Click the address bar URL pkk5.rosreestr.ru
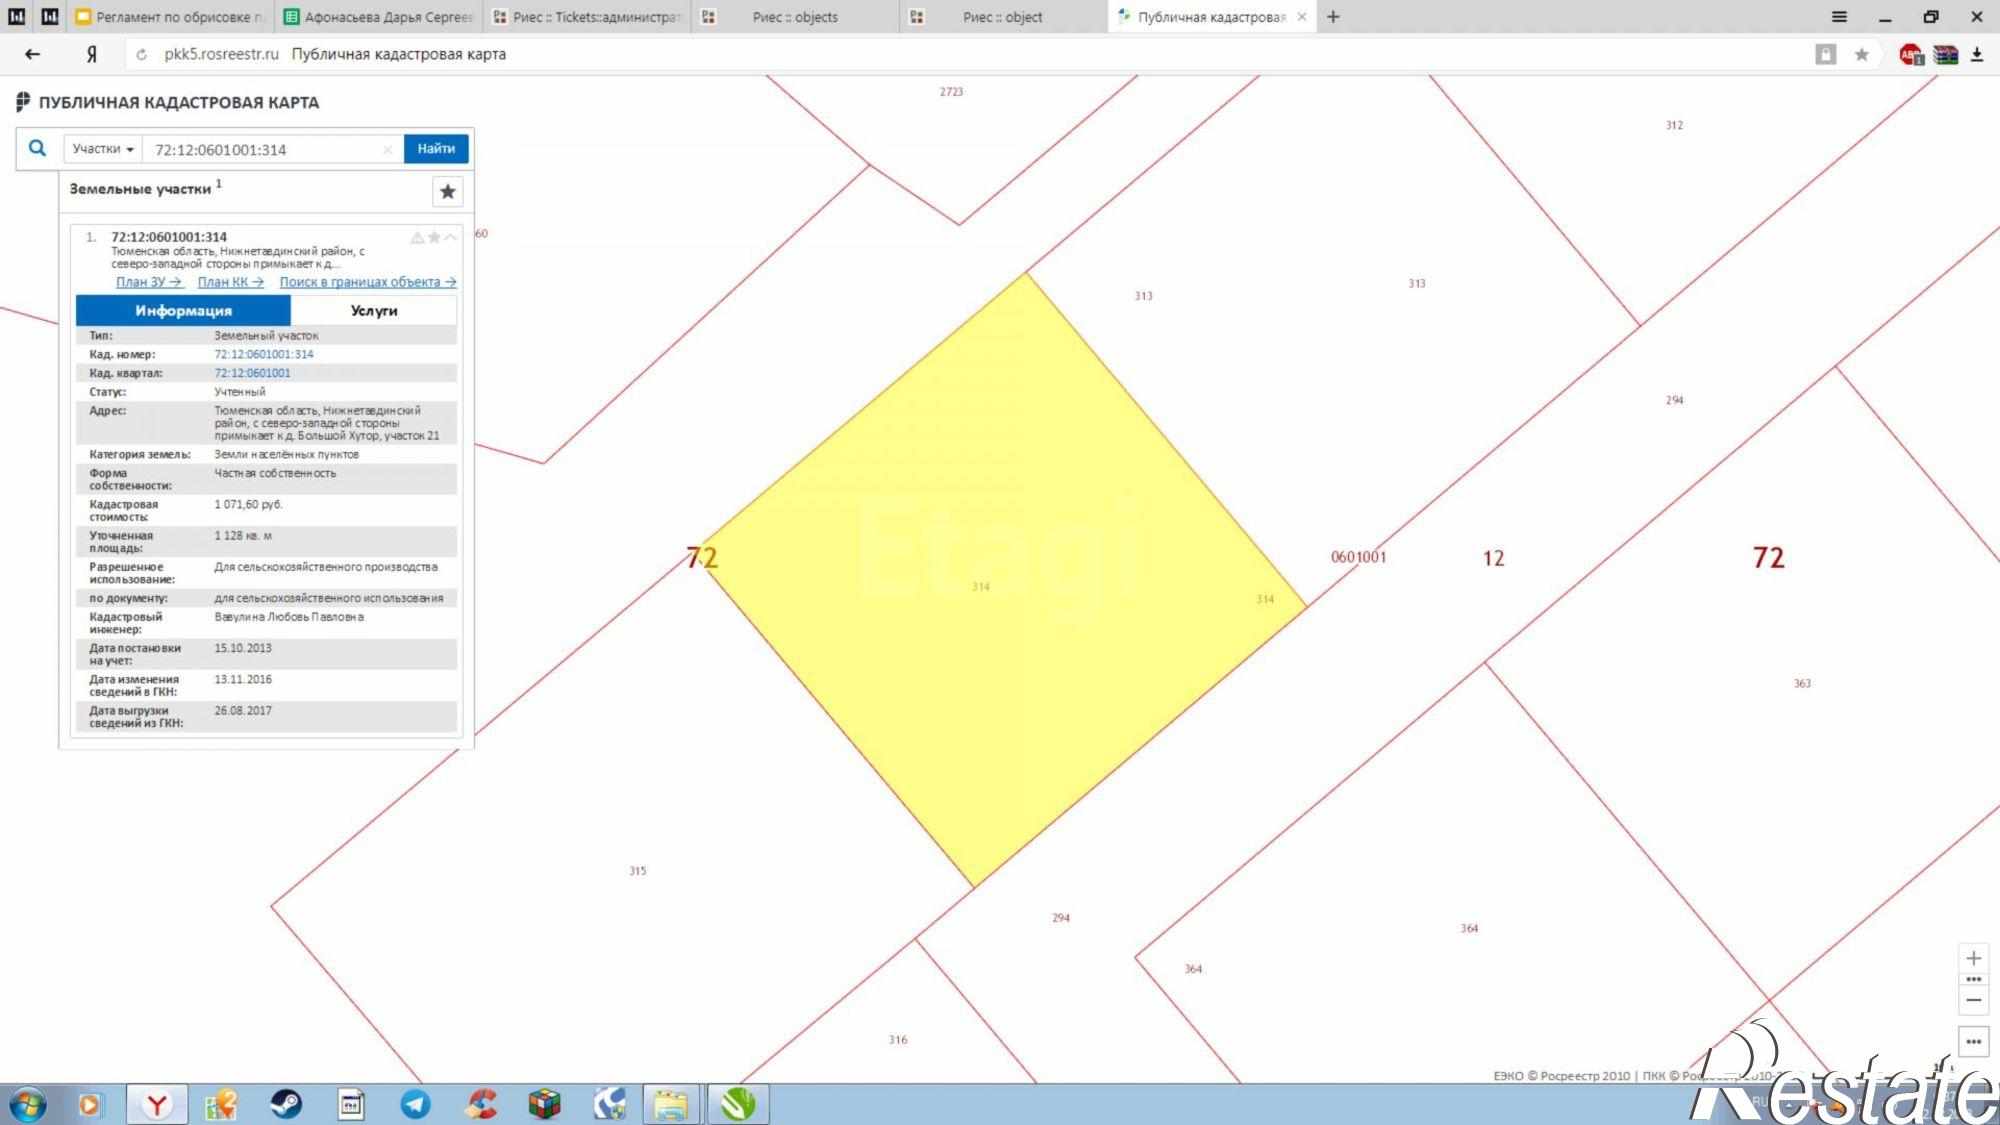The width and height of the screenshot is (2000, 1125). click(221, 54)
